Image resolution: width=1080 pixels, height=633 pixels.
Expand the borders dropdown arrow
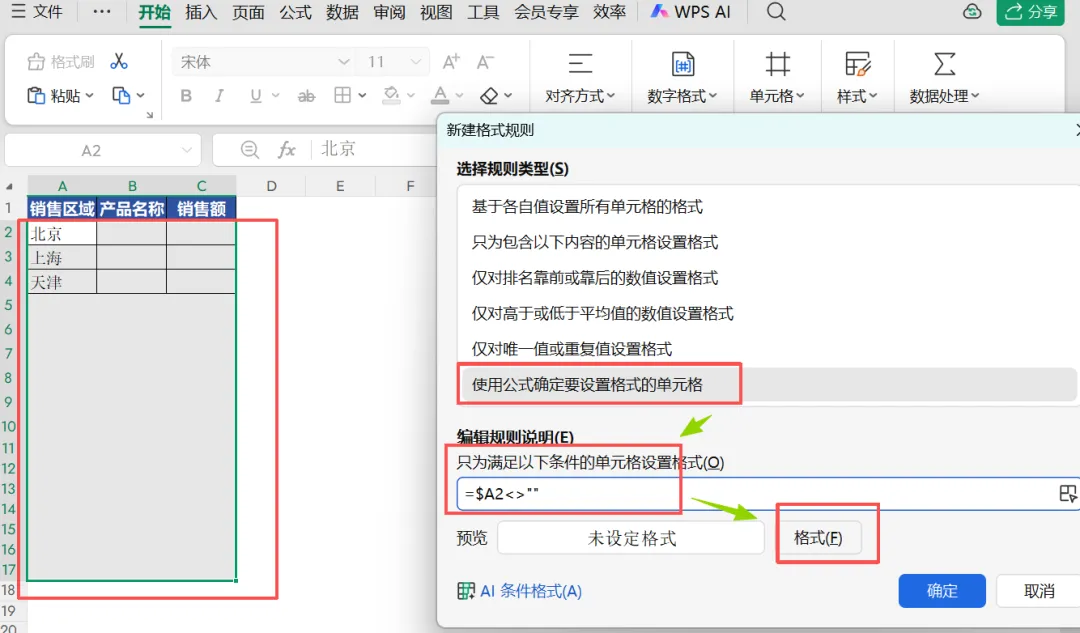362,96
